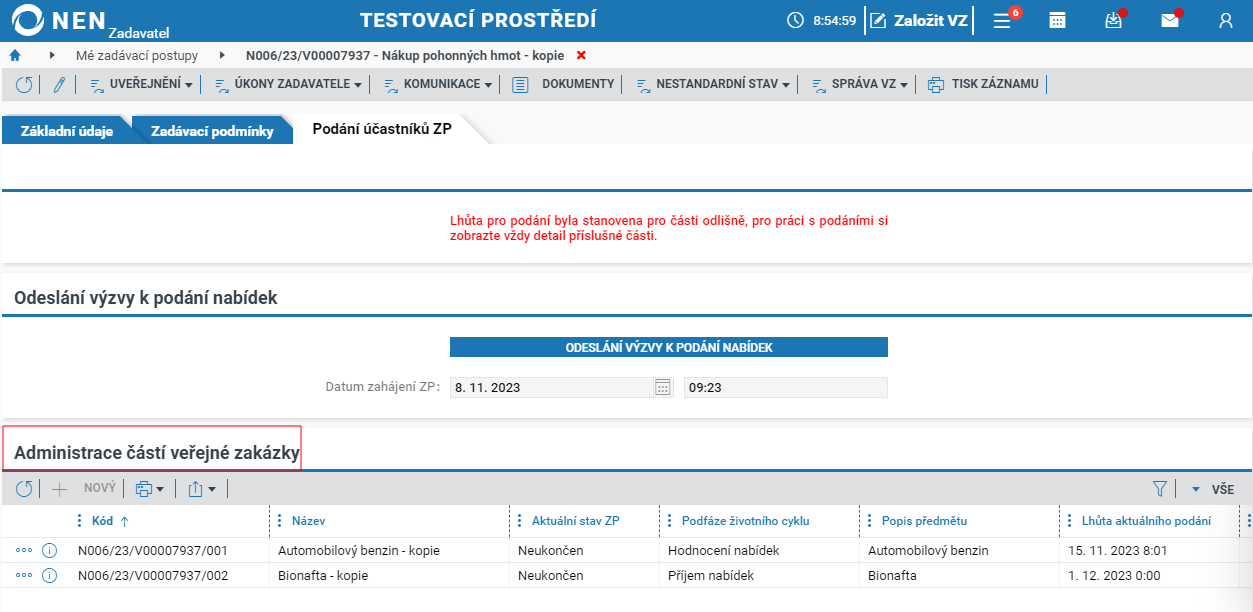Click the NOVÝ plus button in grid toolbar
Screen dimensions: 1253x612
click(86, 489)
